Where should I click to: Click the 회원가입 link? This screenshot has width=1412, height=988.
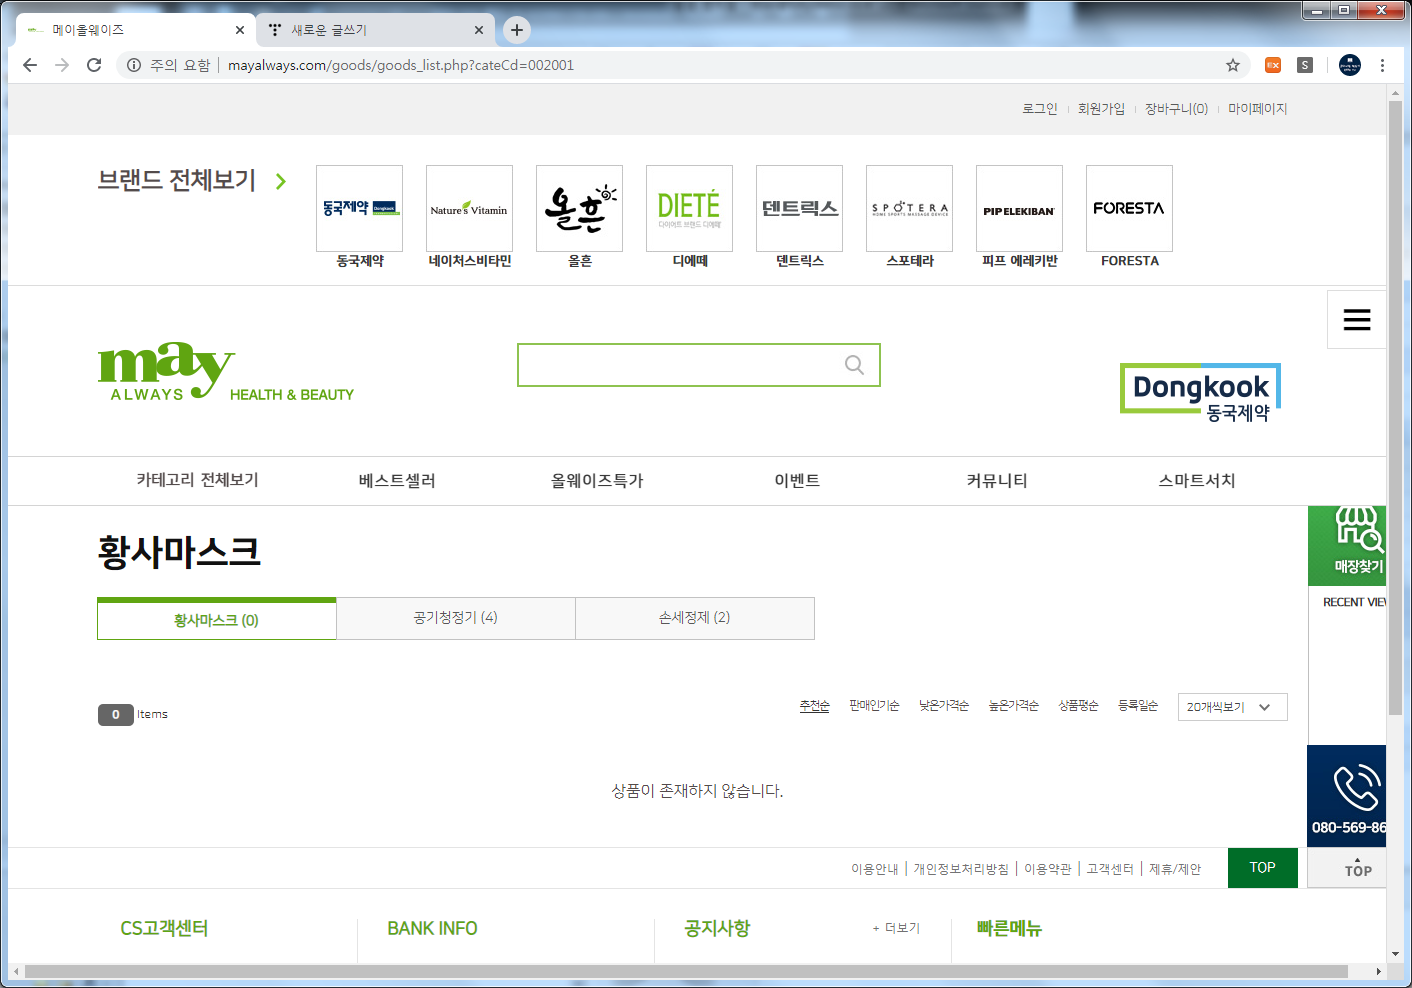pos(1101,108)
